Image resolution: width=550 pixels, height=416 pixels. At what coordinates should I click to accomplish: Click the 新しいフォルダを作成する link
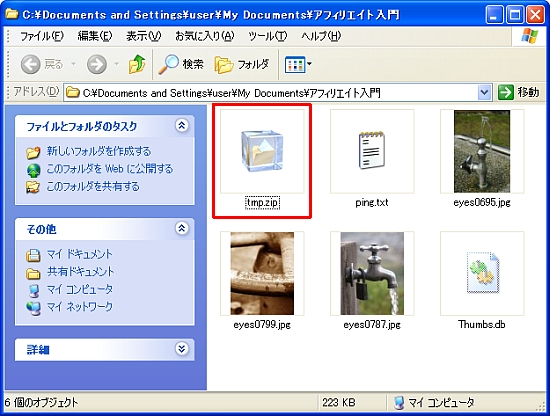99,151
